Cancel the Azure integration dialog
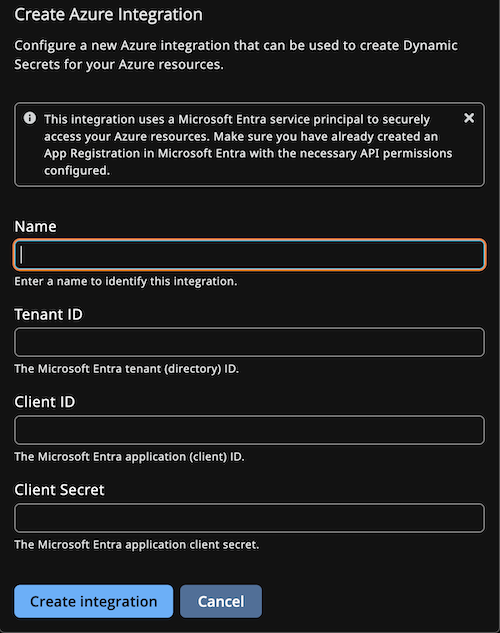Image resolution: width=500 pixels, height=633 pixels. (221, 602)
